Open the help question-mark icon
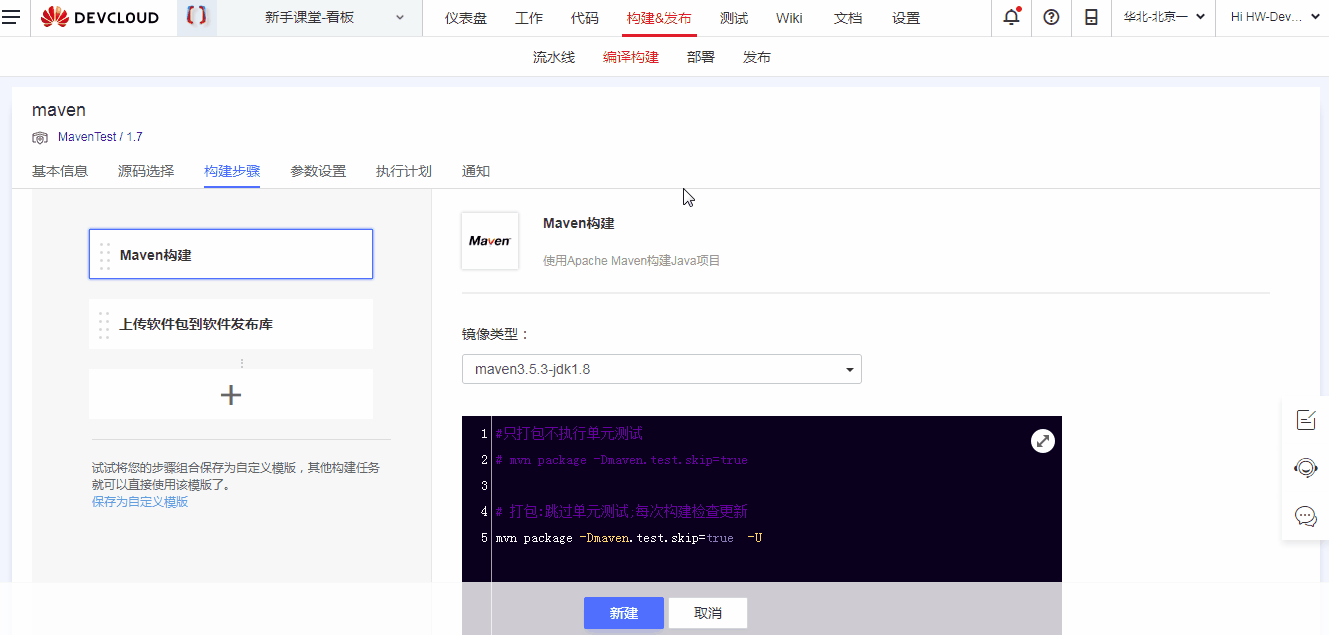Screen dimensions: 1329x635 1050,17
